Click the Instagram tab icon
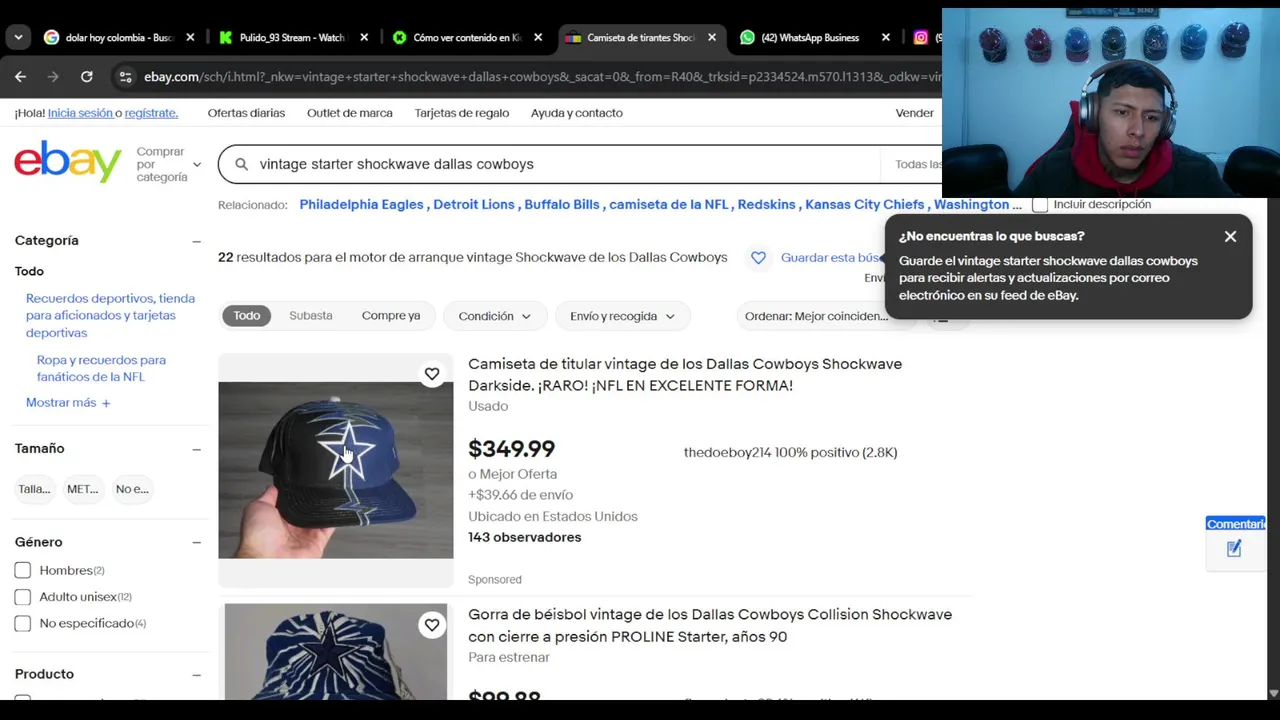Screen dimensions: 1280x720 (x=921, y=37)
